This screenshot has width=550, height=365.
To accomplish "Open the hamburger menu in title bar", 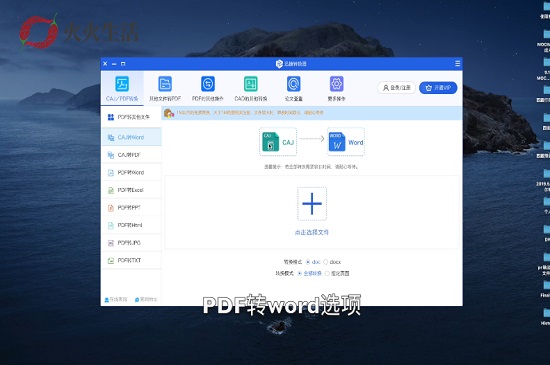I will click(457, 63).
